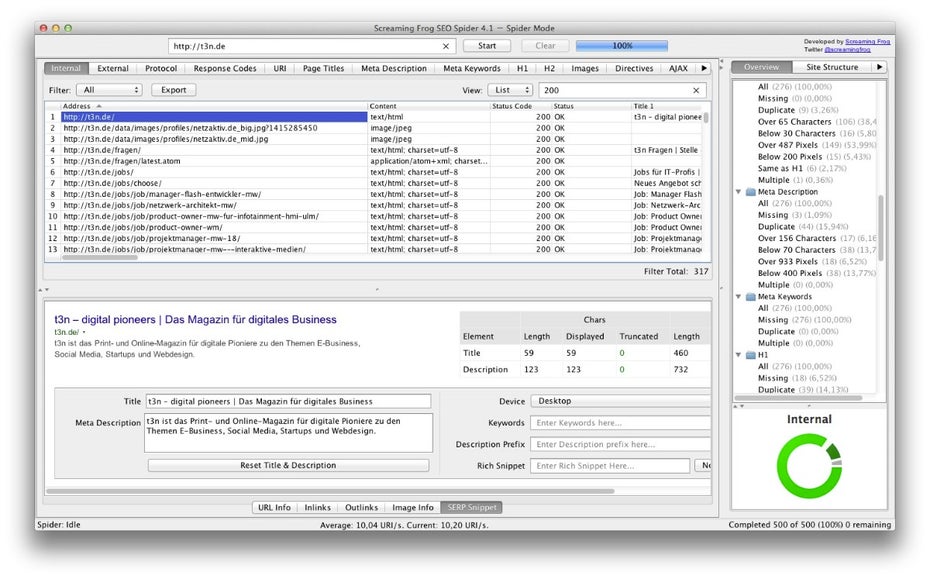Open the H1 tab
The height and width of the screenshot is (579, 930).
tap(522, 68)
